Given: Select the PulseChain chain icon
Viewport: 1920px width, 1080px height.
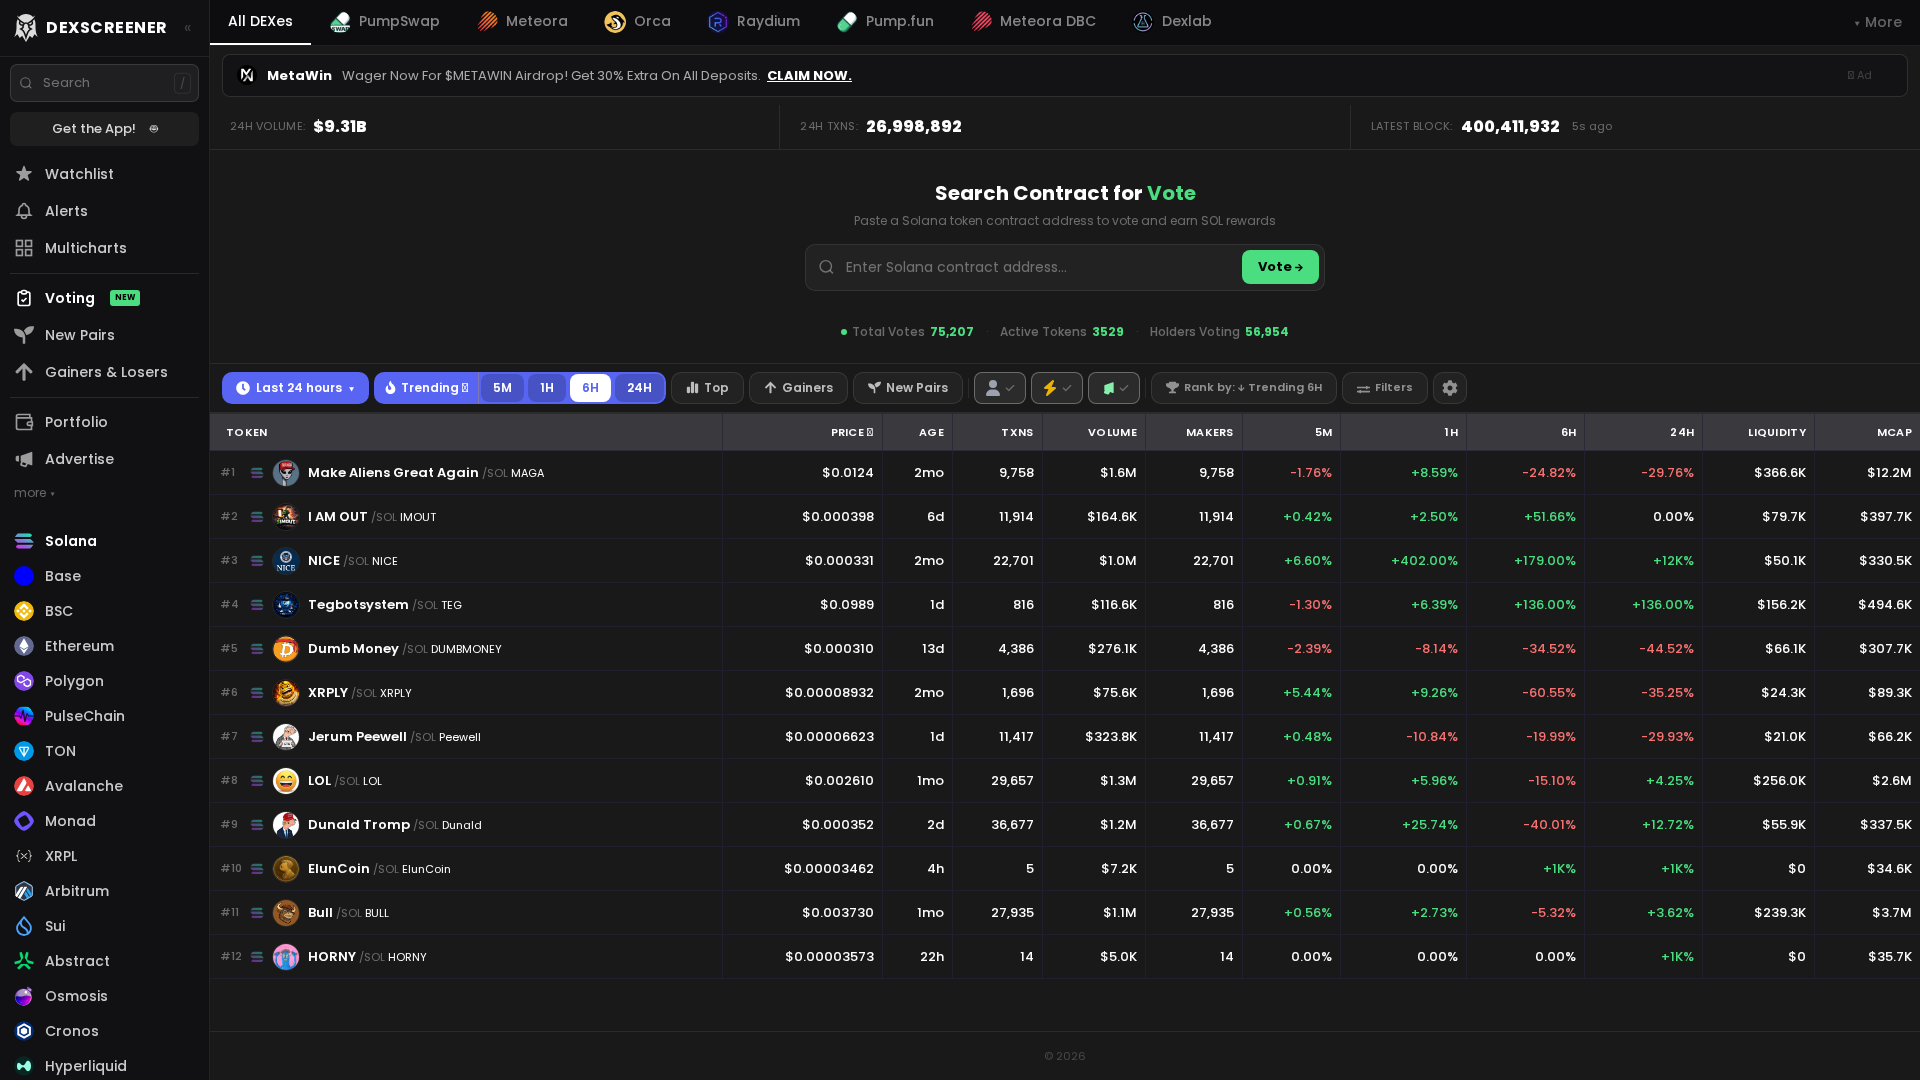Looking at the screenshot, I should (24, 716).
